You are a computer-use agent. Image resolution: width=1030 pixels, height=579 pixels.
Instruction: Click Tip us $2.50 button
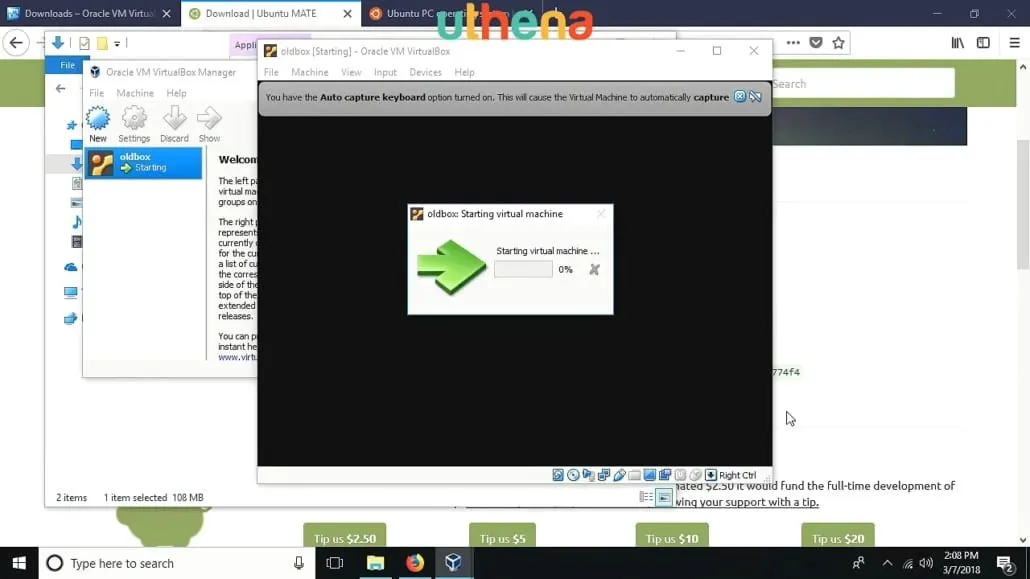click(345, 536)
